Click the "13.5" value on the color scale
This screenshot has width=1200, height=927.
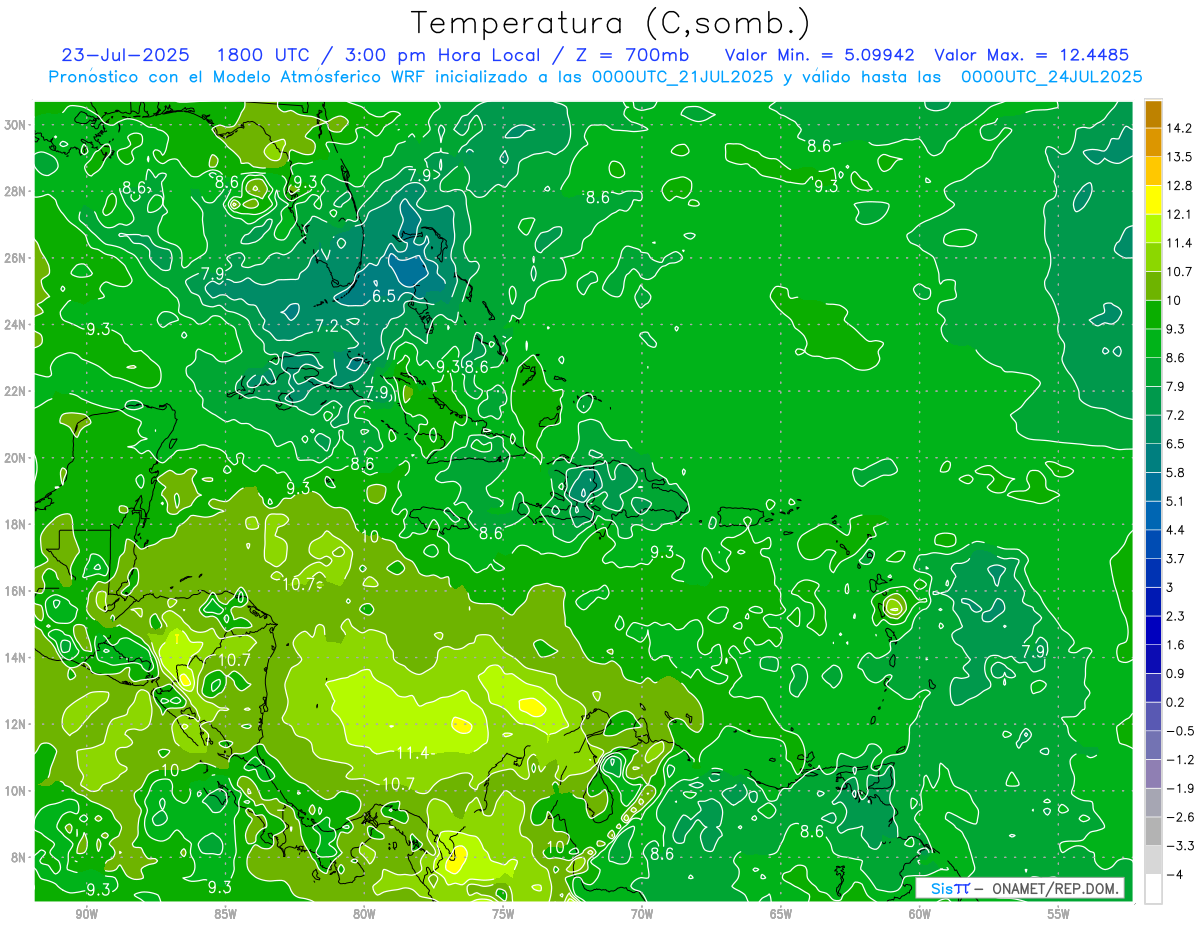coord(1180,157)
